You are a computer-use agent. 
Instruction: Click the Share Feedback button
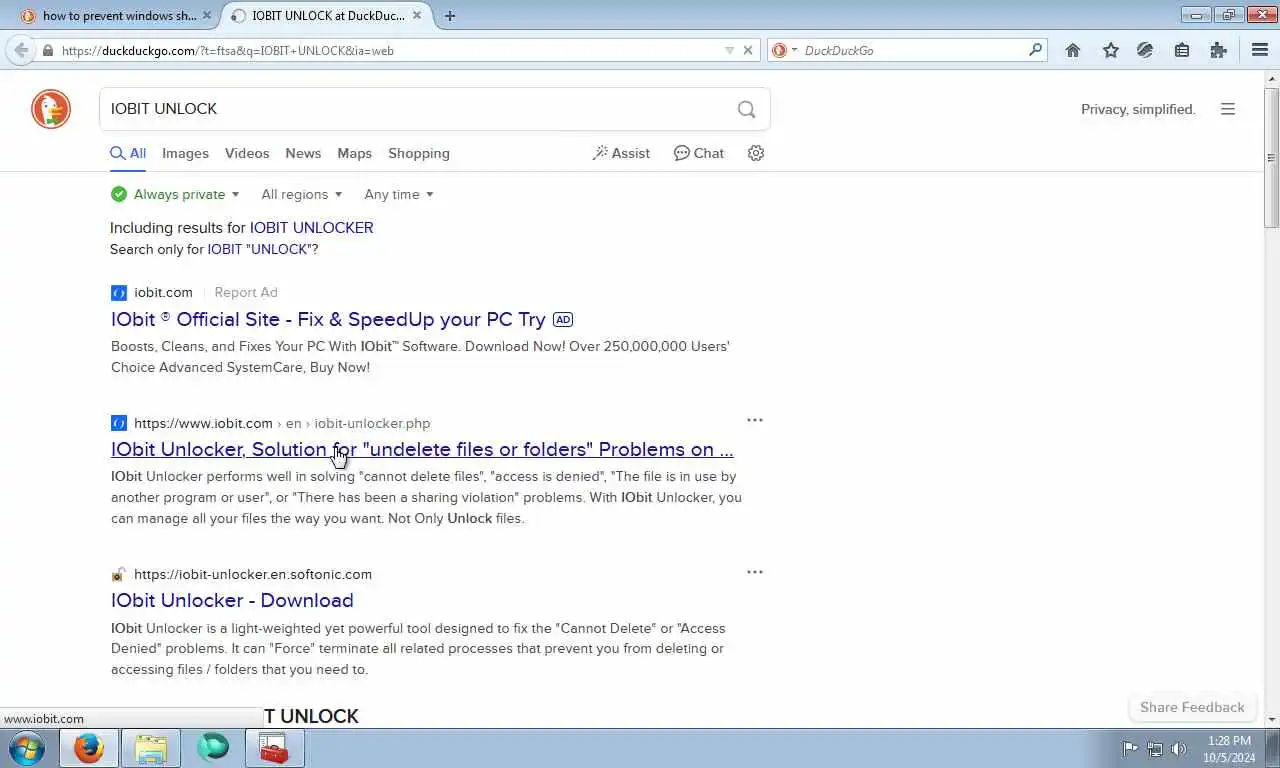click(x=1192, y=707)
